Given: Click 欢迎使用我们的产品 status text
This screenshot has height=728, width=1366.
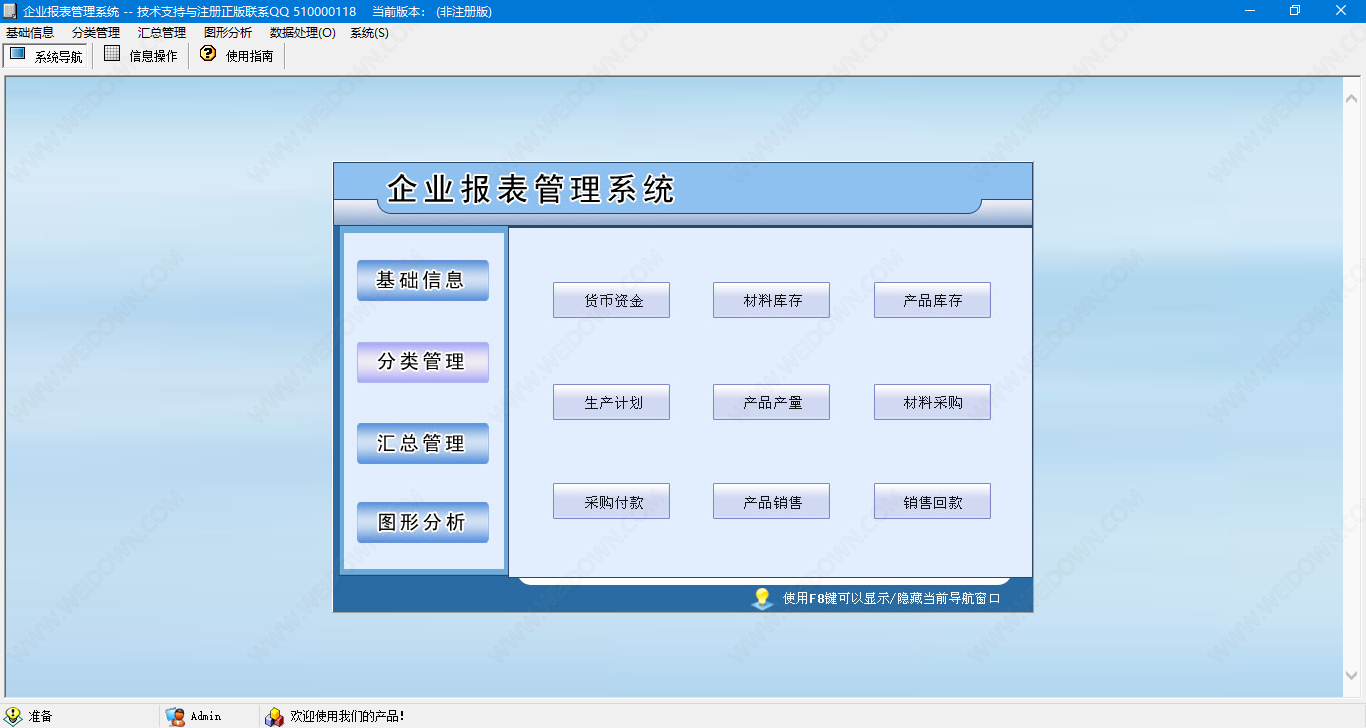Looking at the screenshot, I should click(347, 716).
